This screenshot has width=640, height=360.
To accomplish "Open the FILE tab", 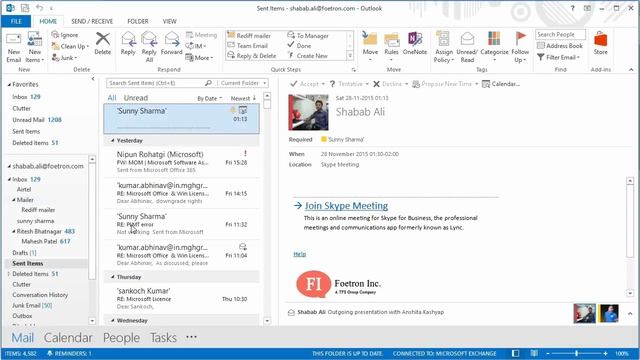I will point(16,21).
